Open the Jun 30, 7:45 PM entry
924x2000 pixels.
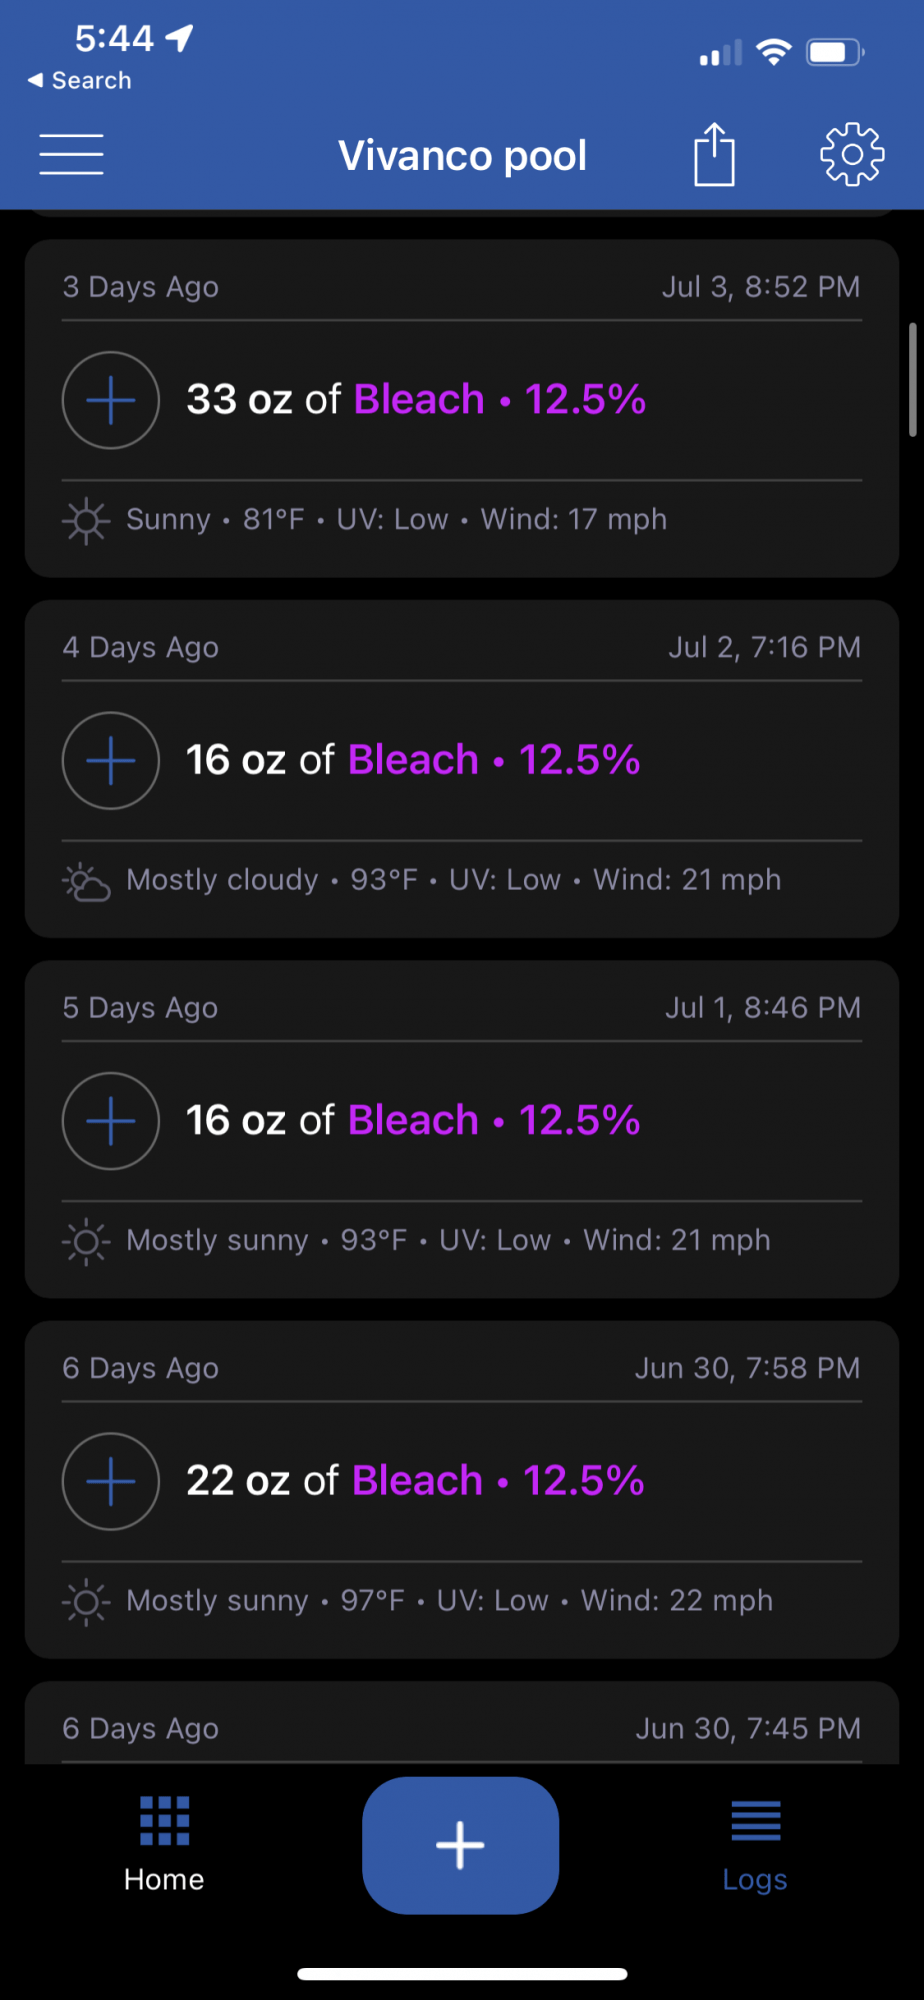pyautogui.click(x=462, y=1722)
